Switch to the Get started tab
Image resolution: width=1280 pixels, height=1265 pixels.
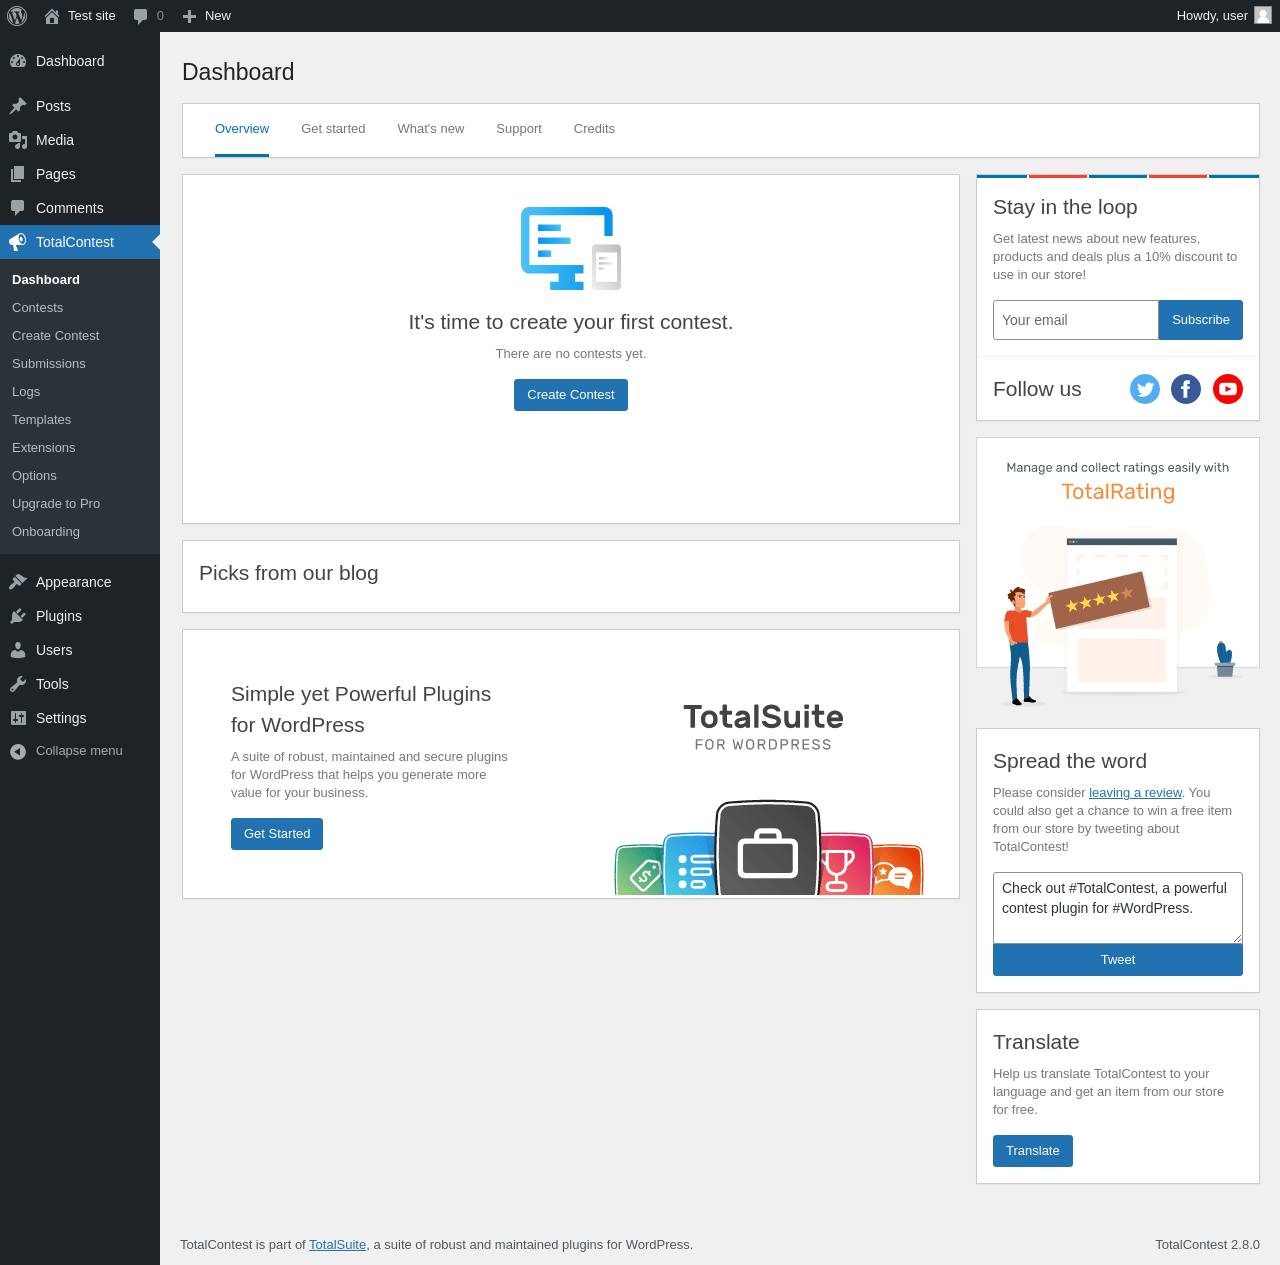click(333, 129)
